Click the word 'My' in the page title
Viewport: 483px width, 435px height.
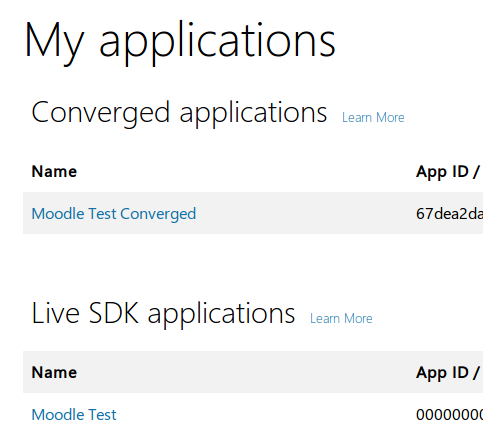(x=54, y=43)
